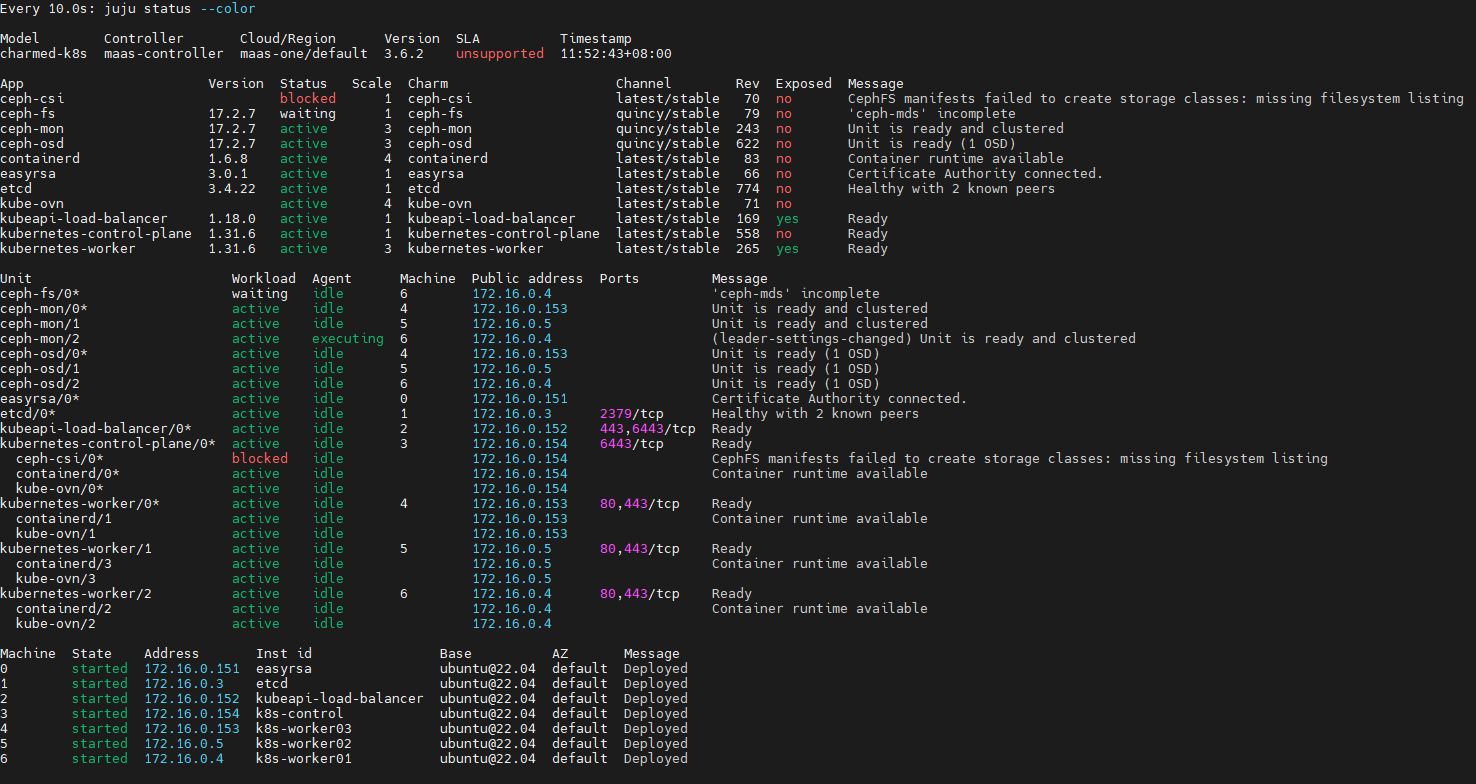Screen dimensions: 1476x784
Task: Select ports '443,6443/tcp' of kubeapi-load-balancer/0*
Action: coord(648,429)
